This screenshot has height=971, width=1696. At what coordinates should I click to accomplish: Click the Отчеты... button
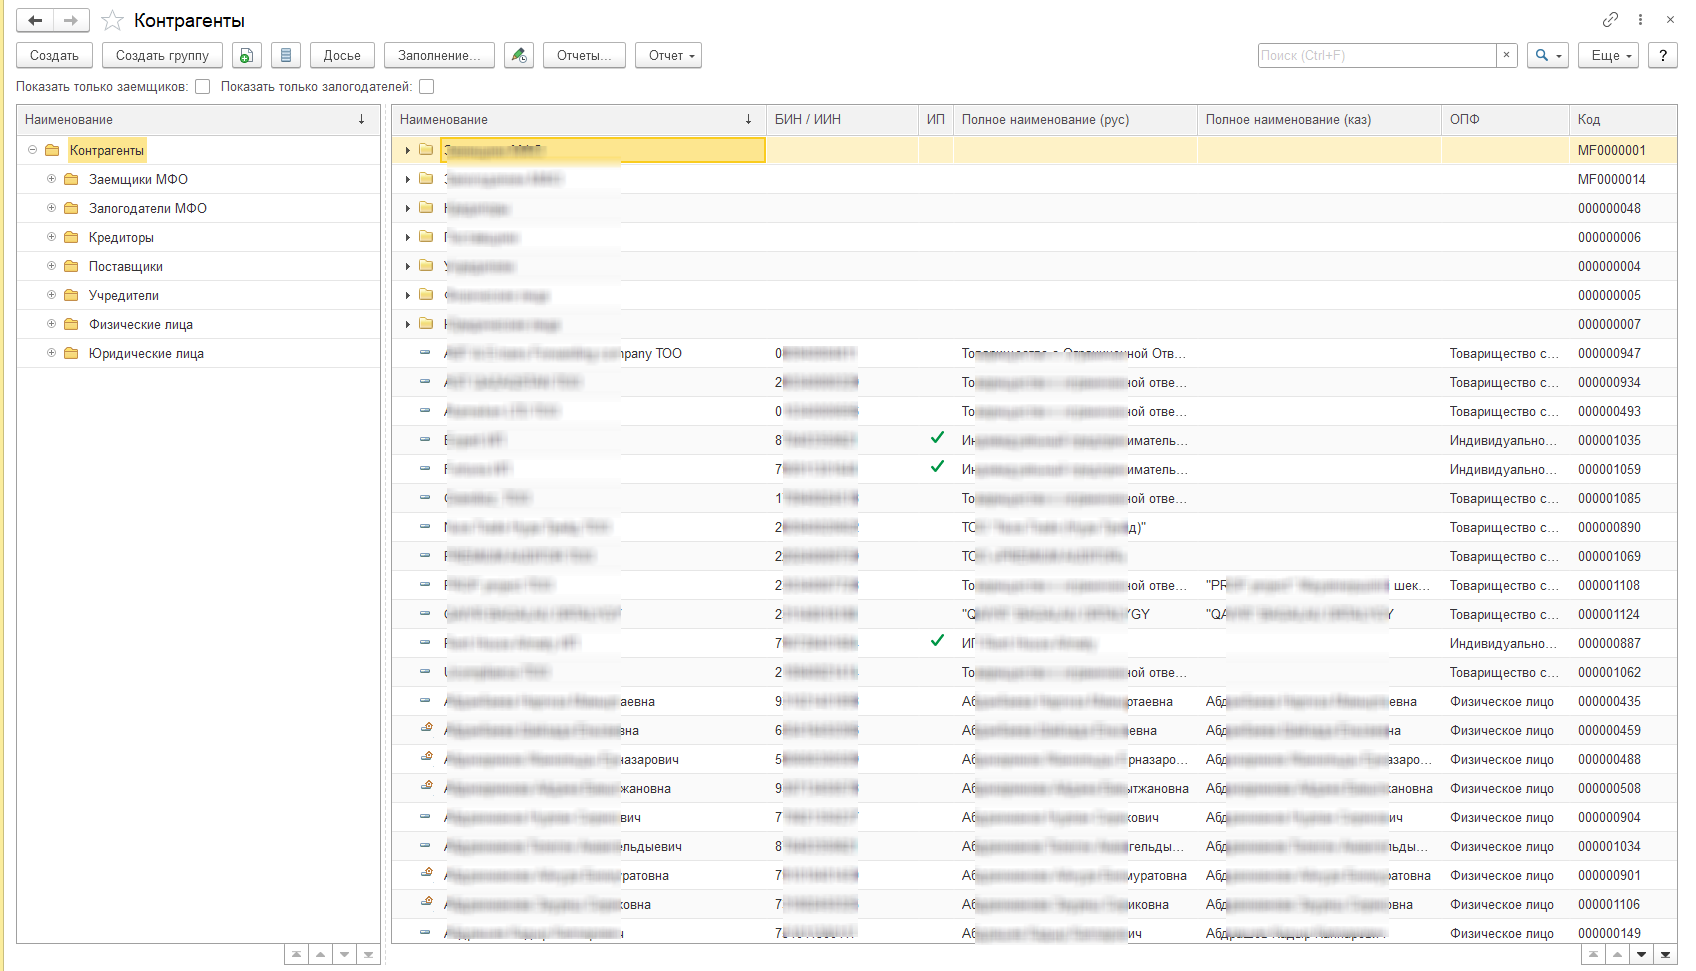pos(584,55)
